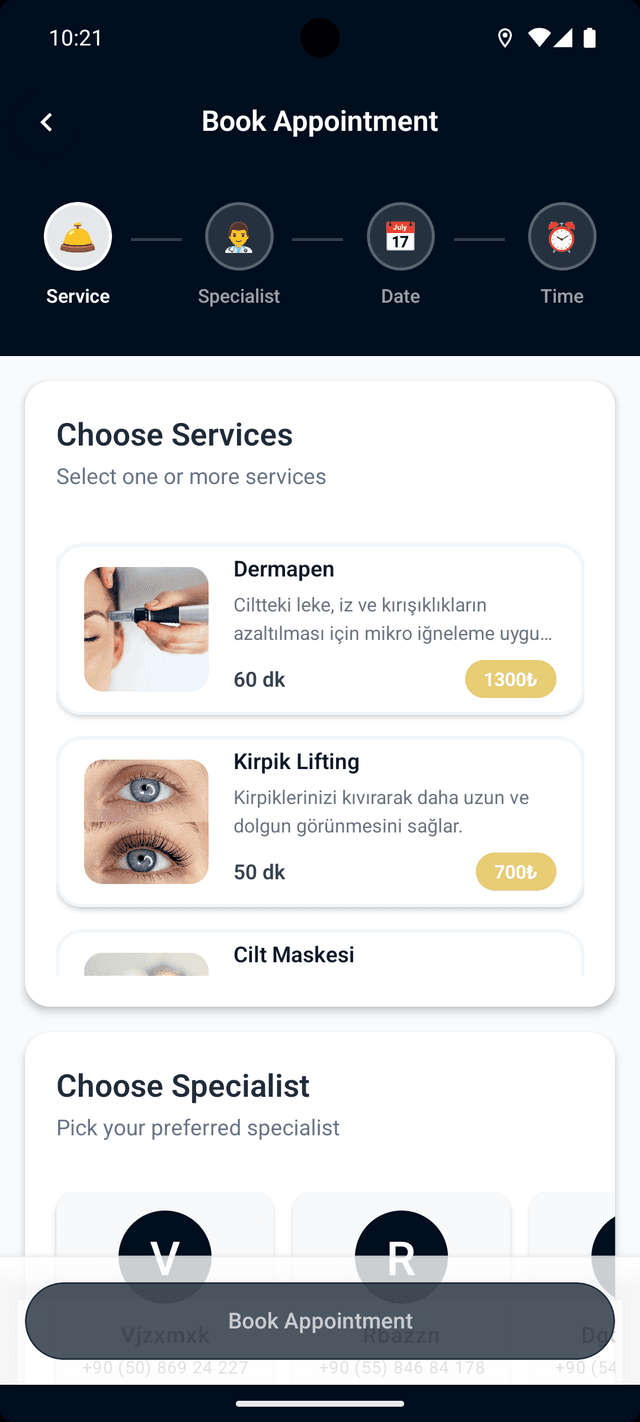This screenshot has width=640, height=1422.
Task: Tap the Time alarm clock icon
Action: pyautogui.click(x=562, y=237)
